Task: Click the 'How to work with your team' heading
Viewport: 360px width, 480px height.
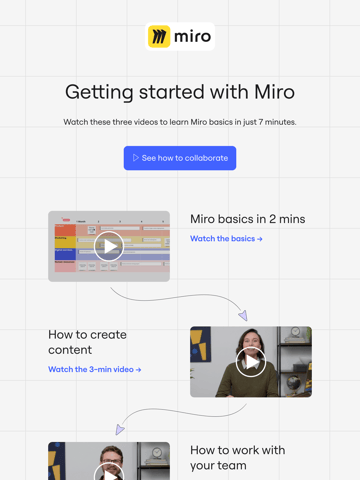Action: click(238, 458)
